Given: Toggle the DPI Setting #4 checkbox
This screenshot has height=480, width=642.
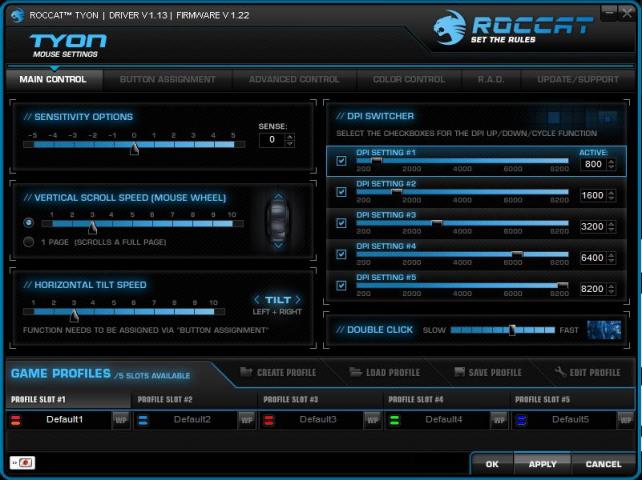Looking at the screenshot, I should [x=341, y=254].
